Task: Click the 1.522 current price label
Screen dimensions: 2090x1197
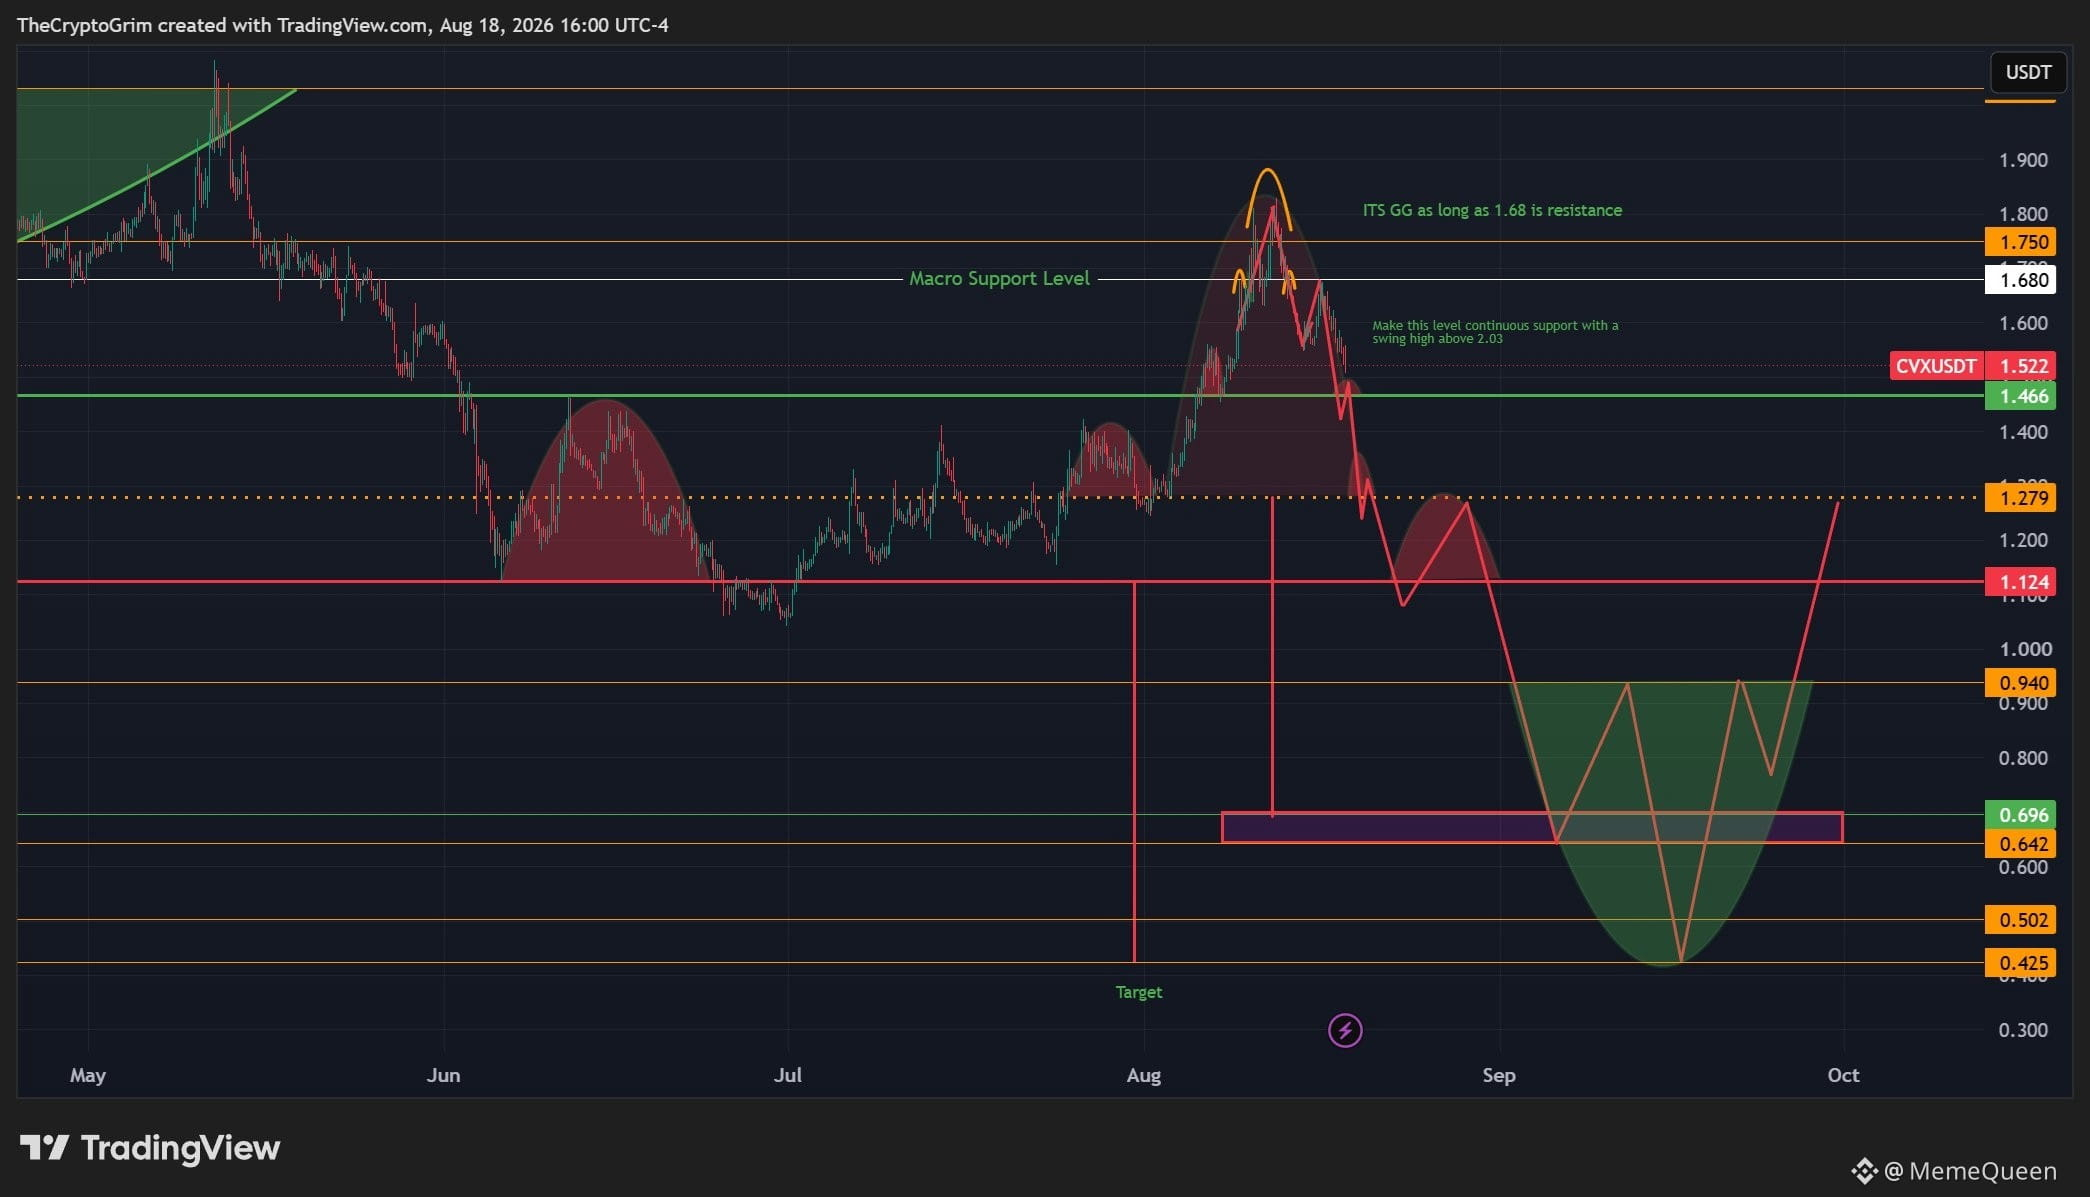Action: [2021, 366]
